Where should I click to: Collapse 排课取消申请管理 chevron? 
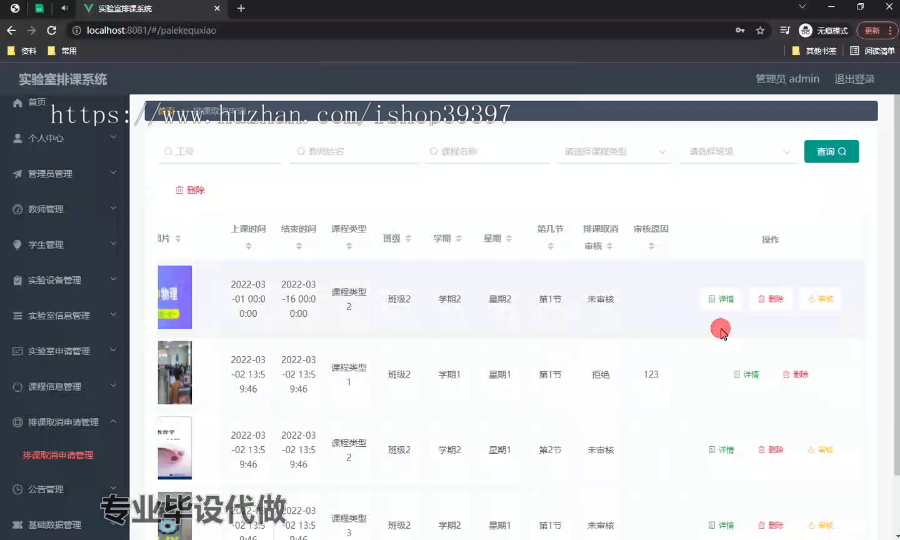point(113,421)
